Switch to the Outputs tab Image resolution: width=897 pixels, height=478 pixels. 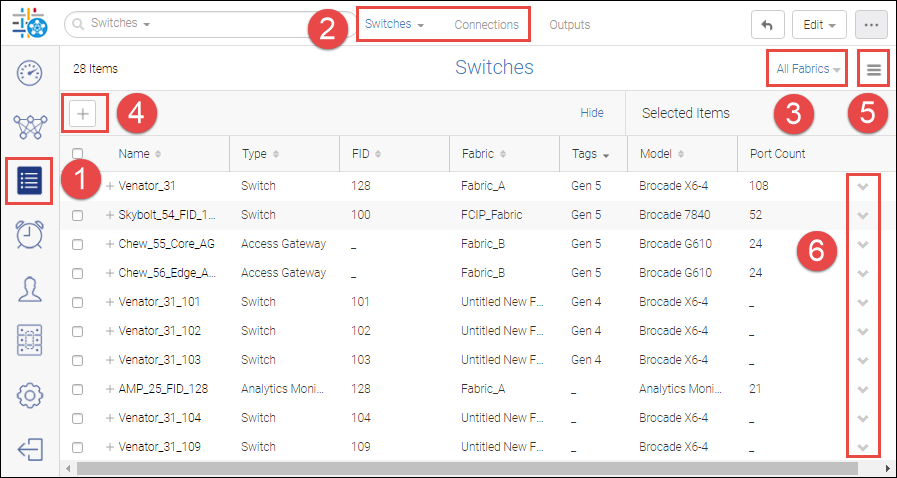coord(569,24)
